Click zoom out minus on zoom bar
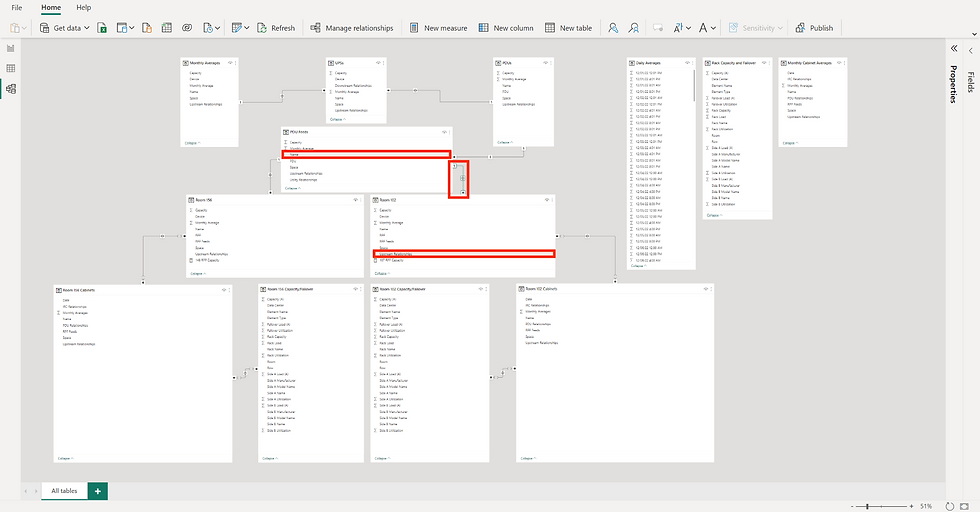 click(x=852, y=506)
